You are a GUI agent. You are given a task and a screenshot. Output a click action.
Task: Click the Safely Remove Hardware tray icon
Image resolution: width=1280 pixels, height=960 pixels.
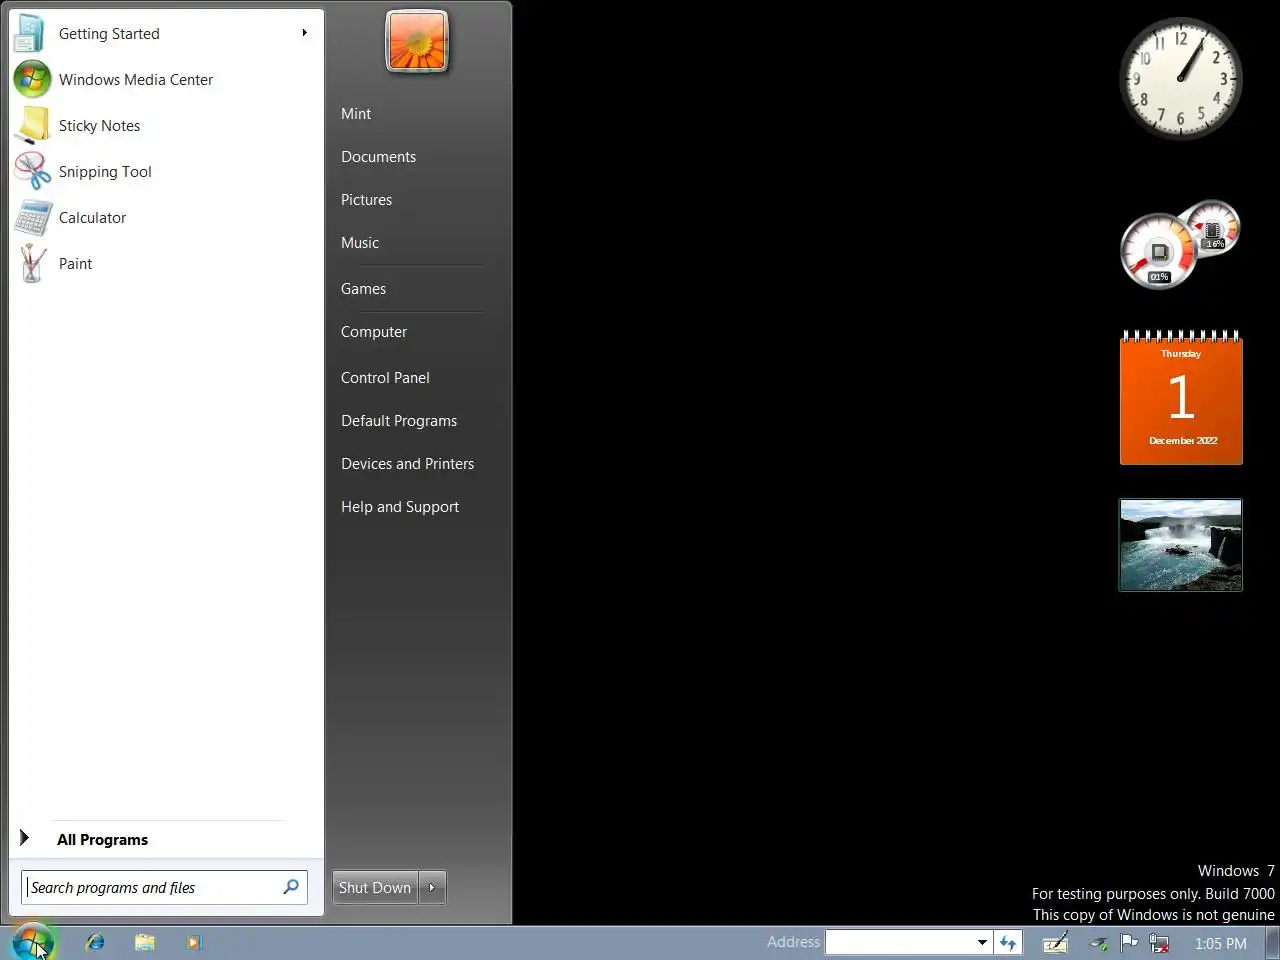1099,942
